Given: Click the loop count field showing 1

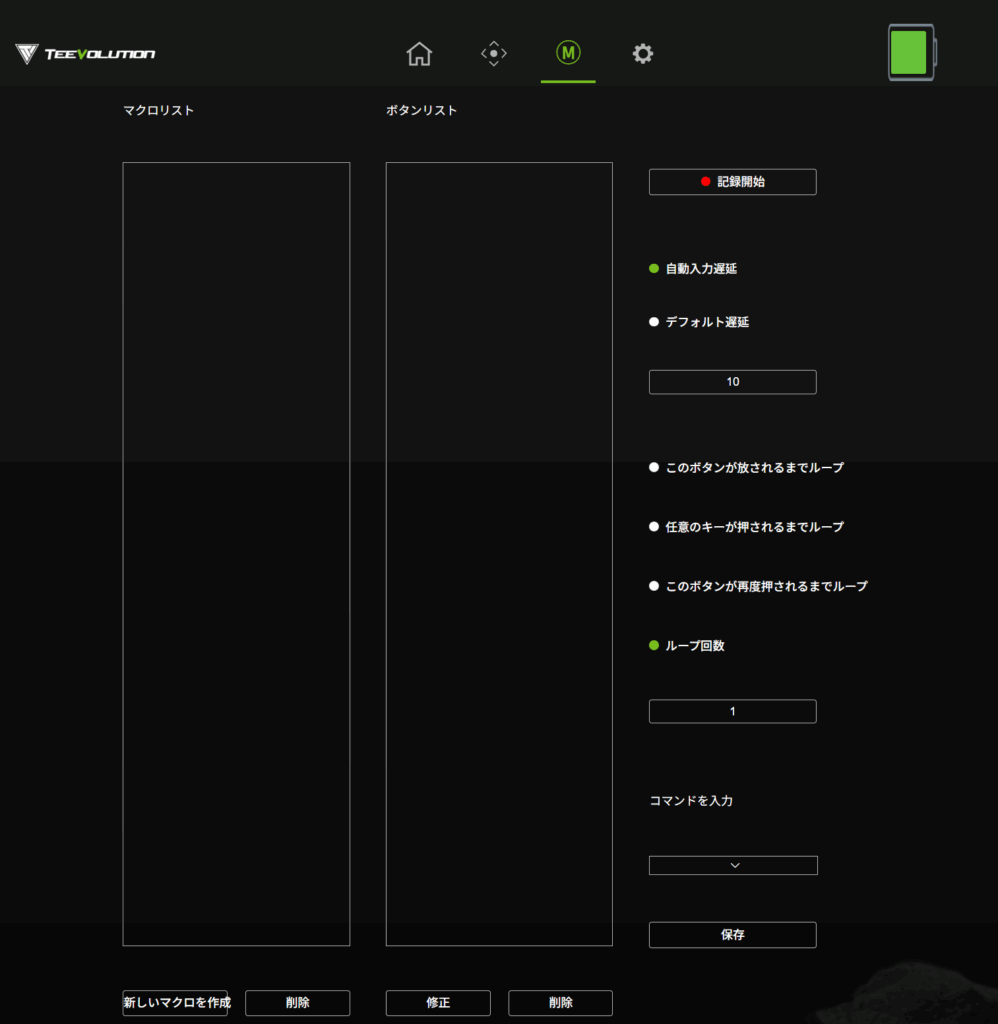Looking at the screenshot, I should point(732,711).
